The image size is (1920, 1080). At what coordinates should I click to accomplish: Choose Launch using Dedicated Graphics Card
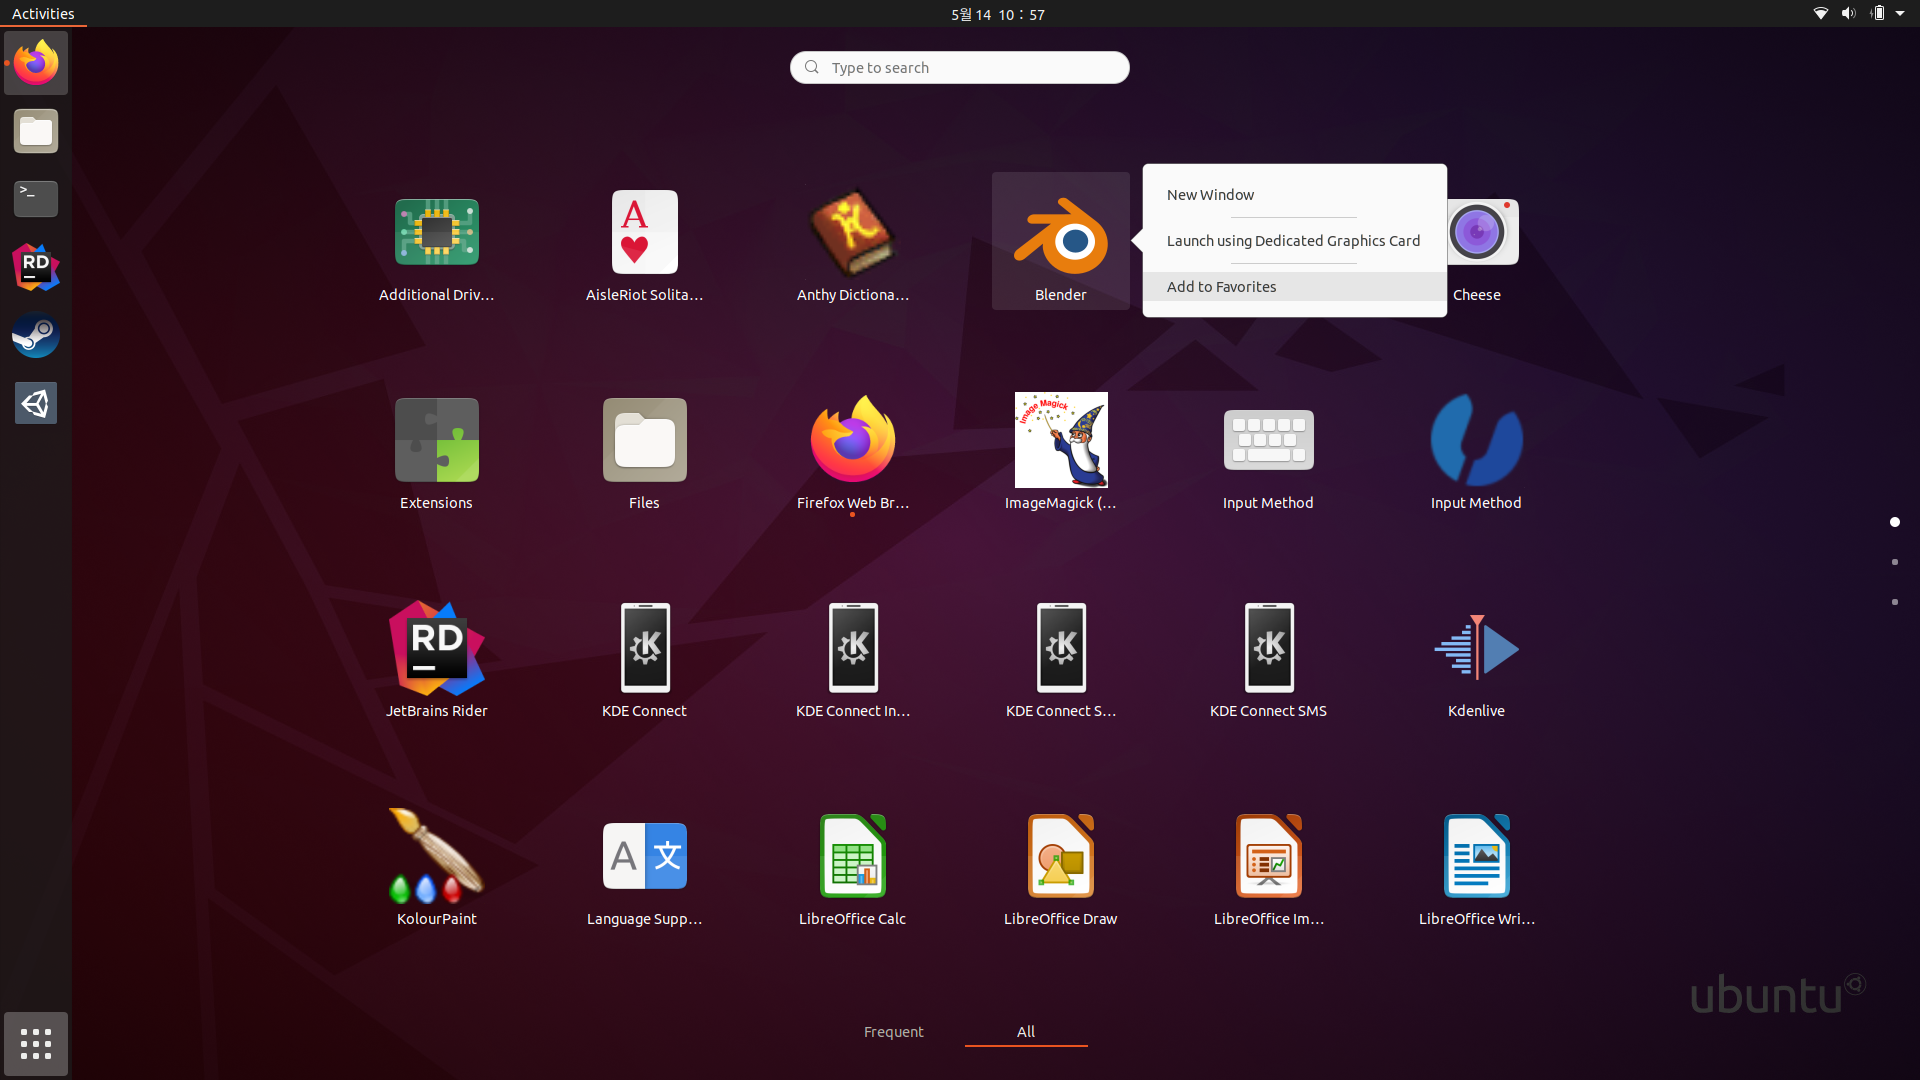coord(1292,241)
